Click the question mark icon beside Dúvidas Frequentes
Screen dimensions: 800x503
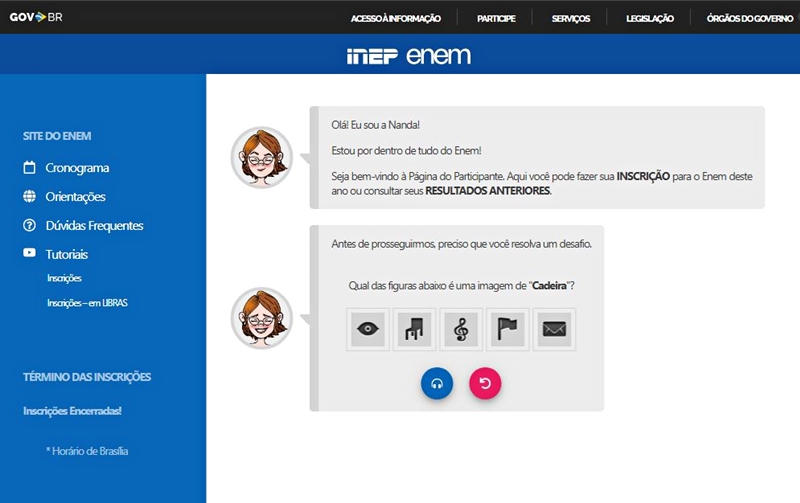(x=30, y=225)
